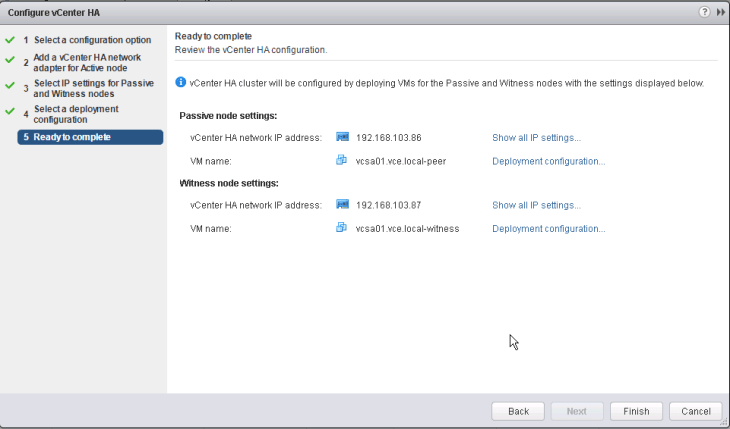The image size is (730, 429).
Task: Select step 5 Ready to complete
Action: click(x=72, y=137)
